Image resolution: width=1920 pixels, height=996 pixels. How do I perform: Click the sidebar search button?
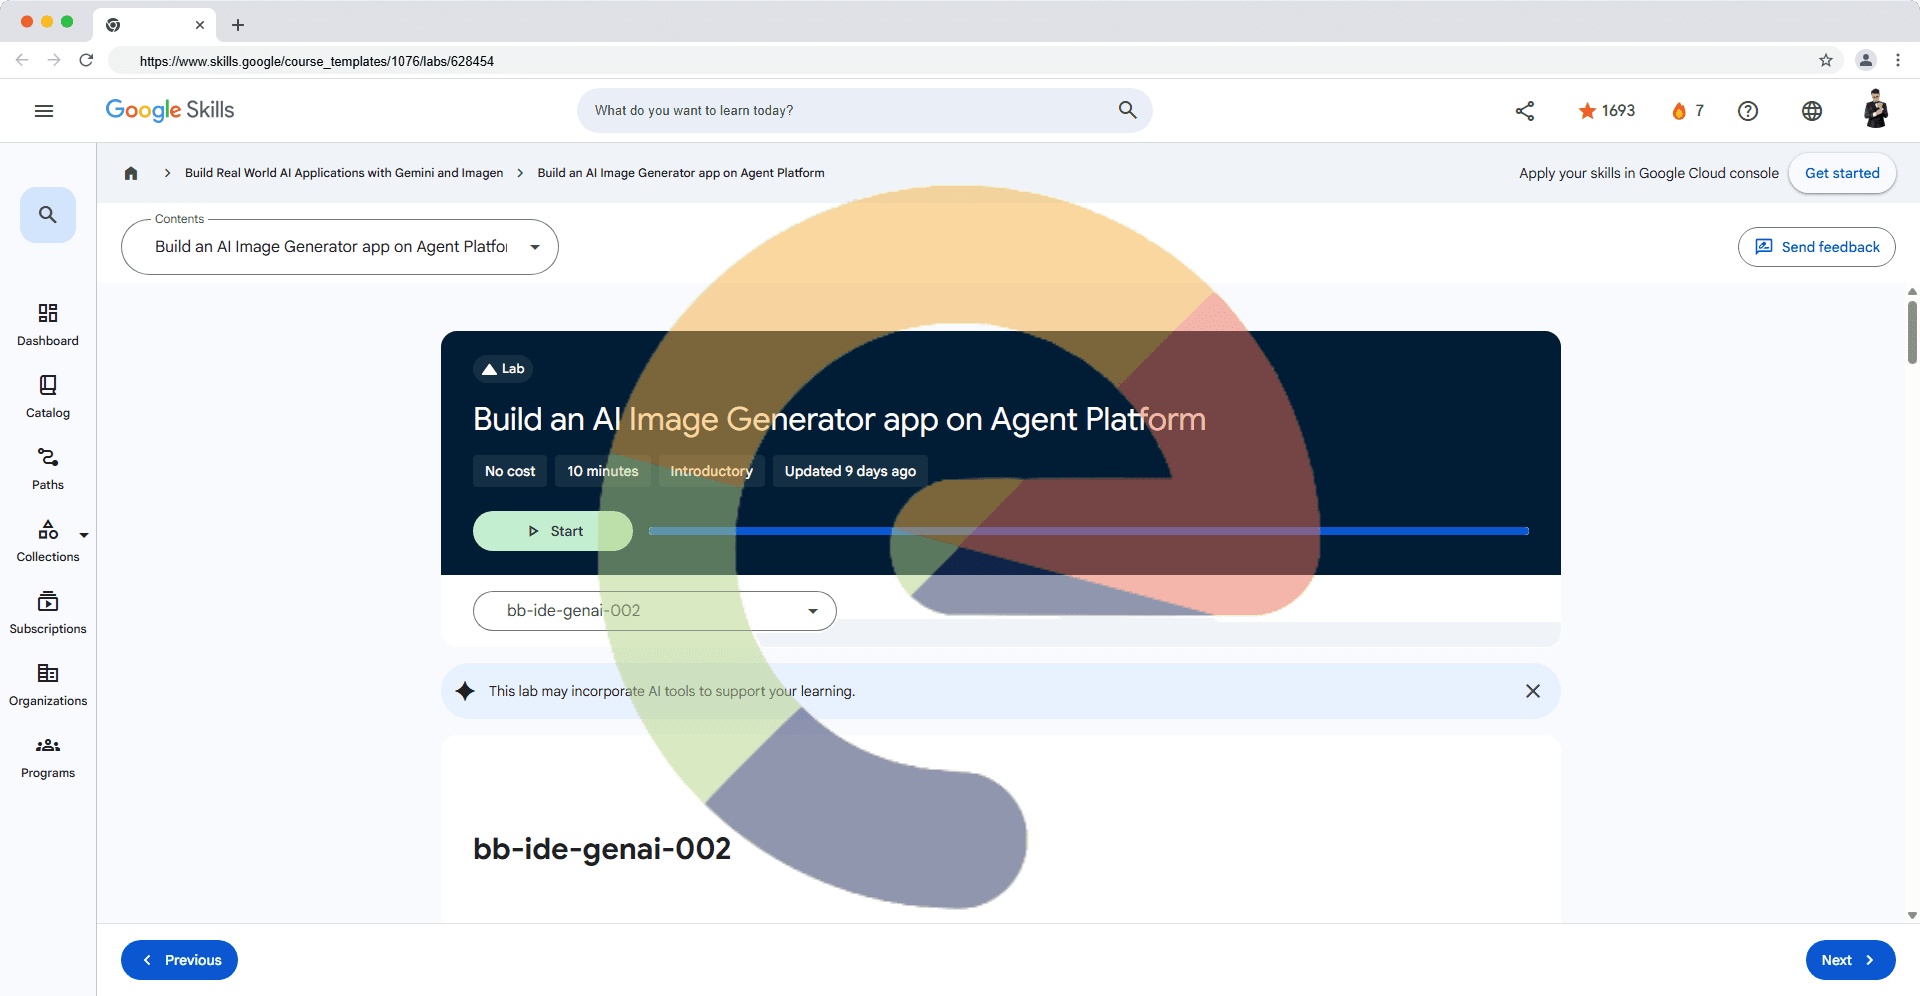click(48, 215)
